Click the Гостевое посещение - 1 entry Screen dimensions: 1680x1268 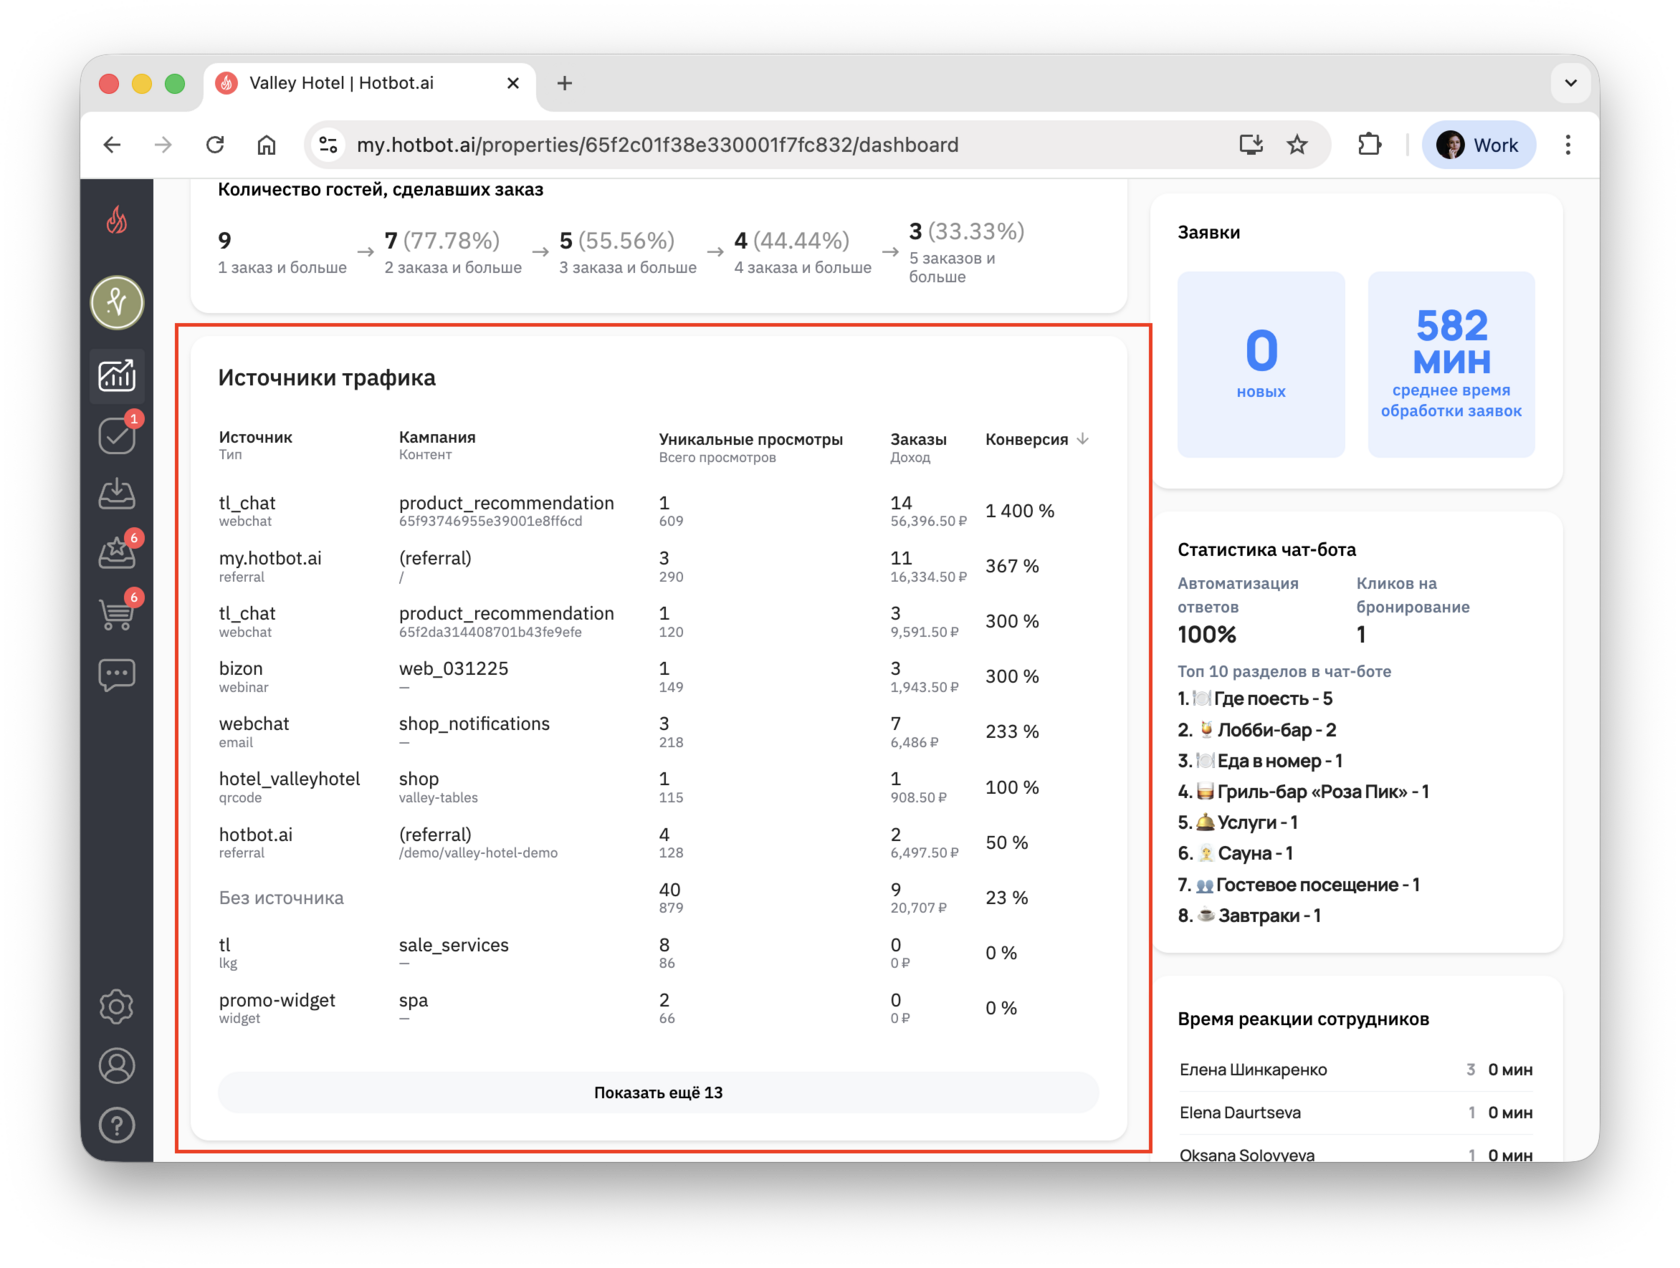(1298, 885)
